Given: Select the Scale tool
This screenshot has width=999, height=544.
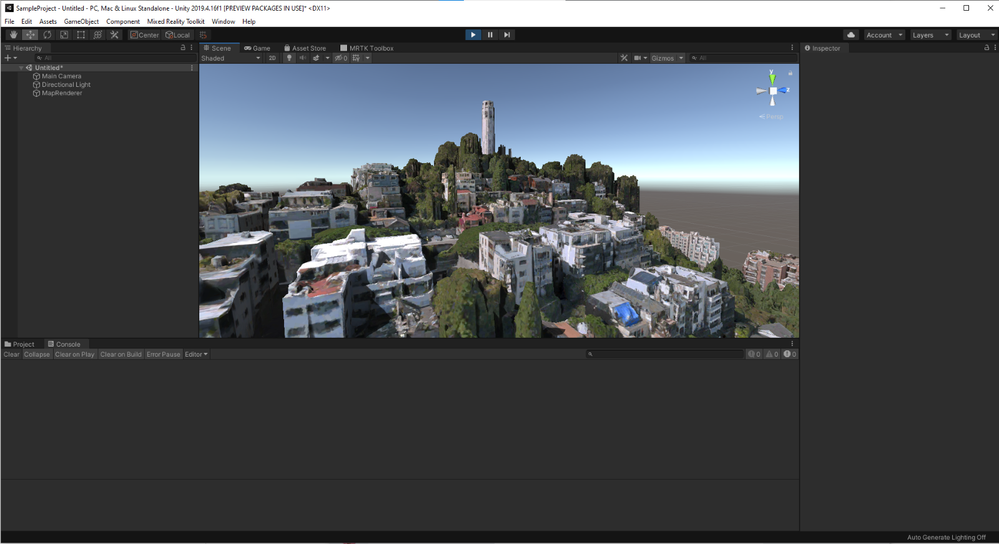Looking at the screenshot, I should coord(64,35).
